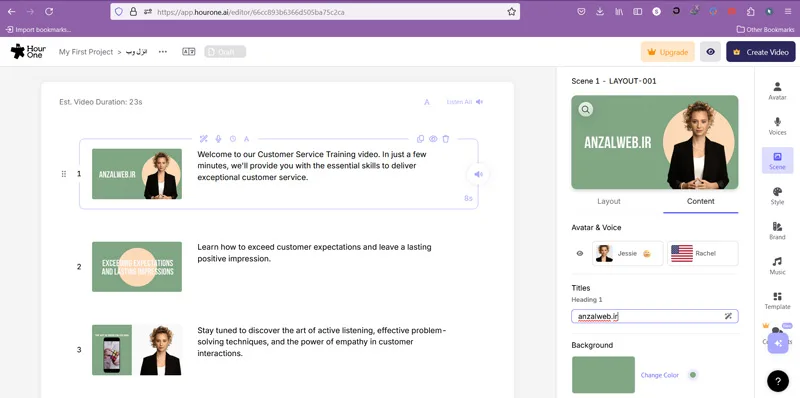The height and width of the screenshot is (398, 800).
Task: Open the Music sidebar panel
Action: pyautogui.click(x=777, y=265)
